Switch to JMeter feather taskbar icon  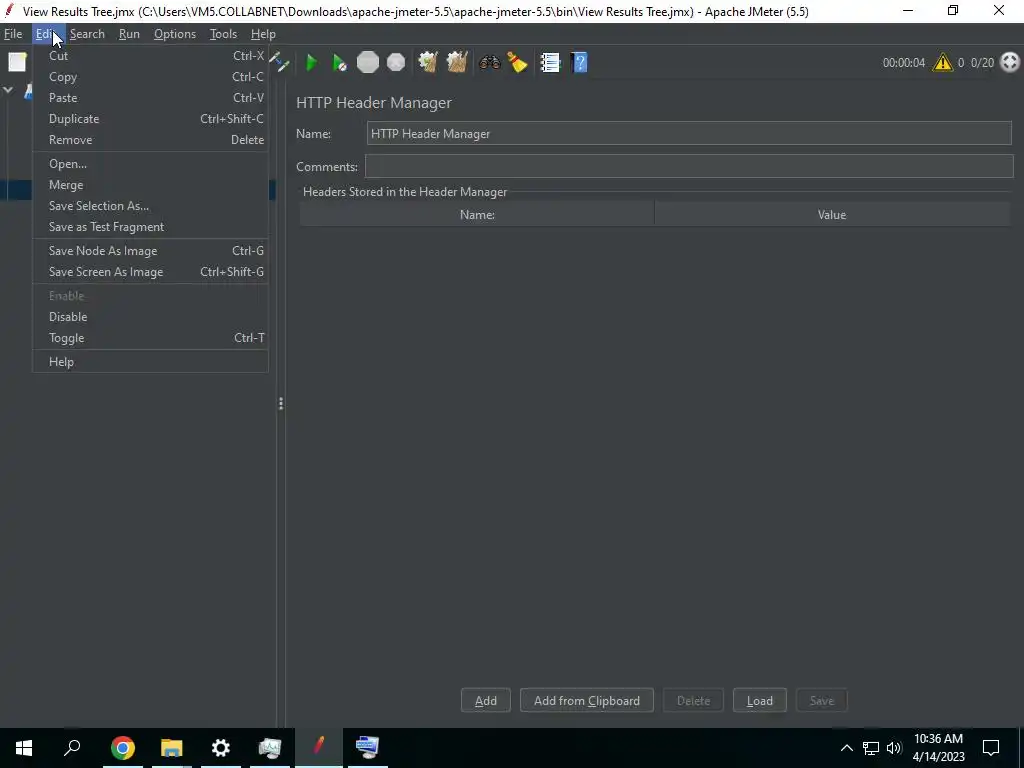[319, 748]
